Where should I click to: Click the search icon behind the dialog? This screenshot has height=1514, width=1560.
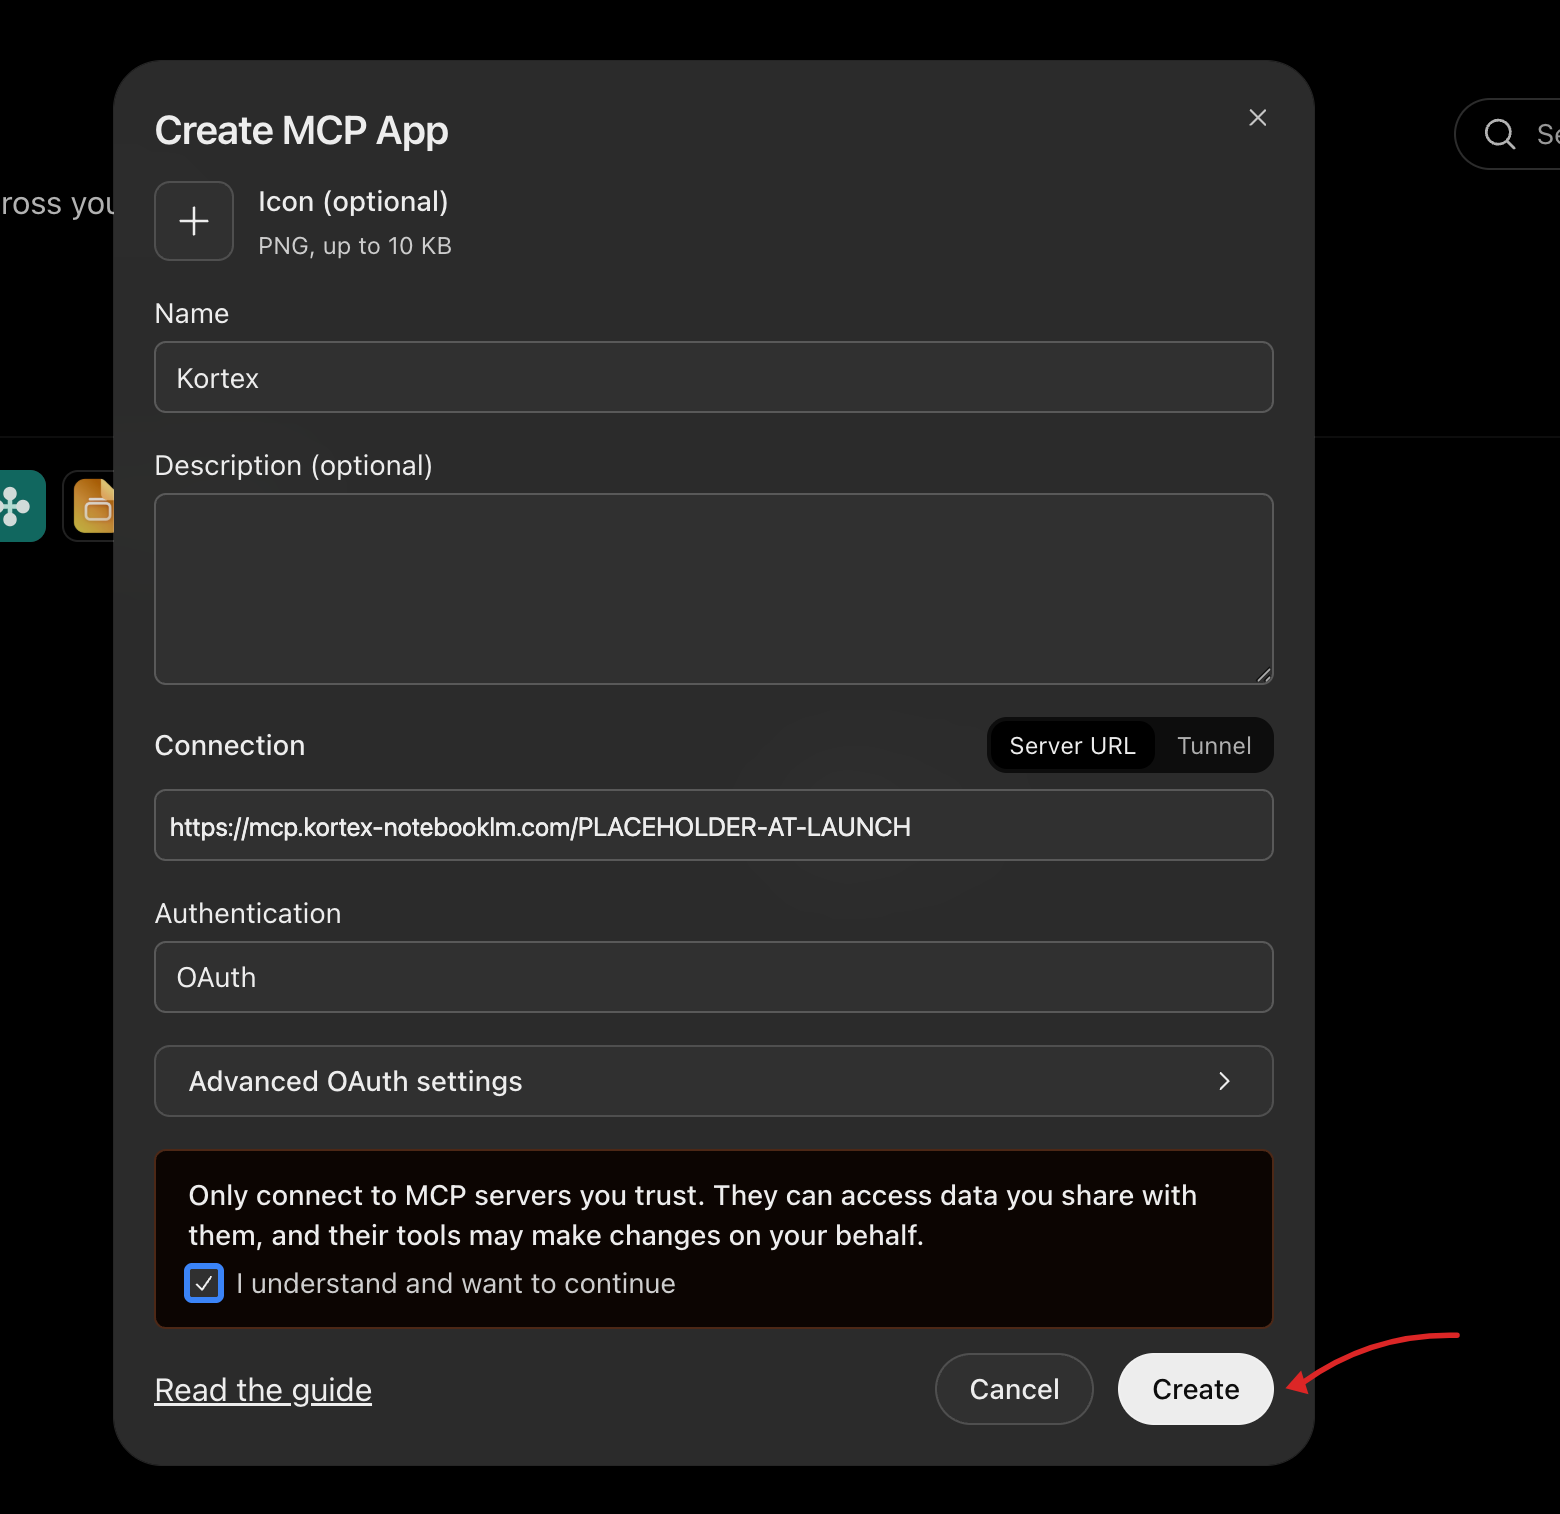[x=1500, y=134]
